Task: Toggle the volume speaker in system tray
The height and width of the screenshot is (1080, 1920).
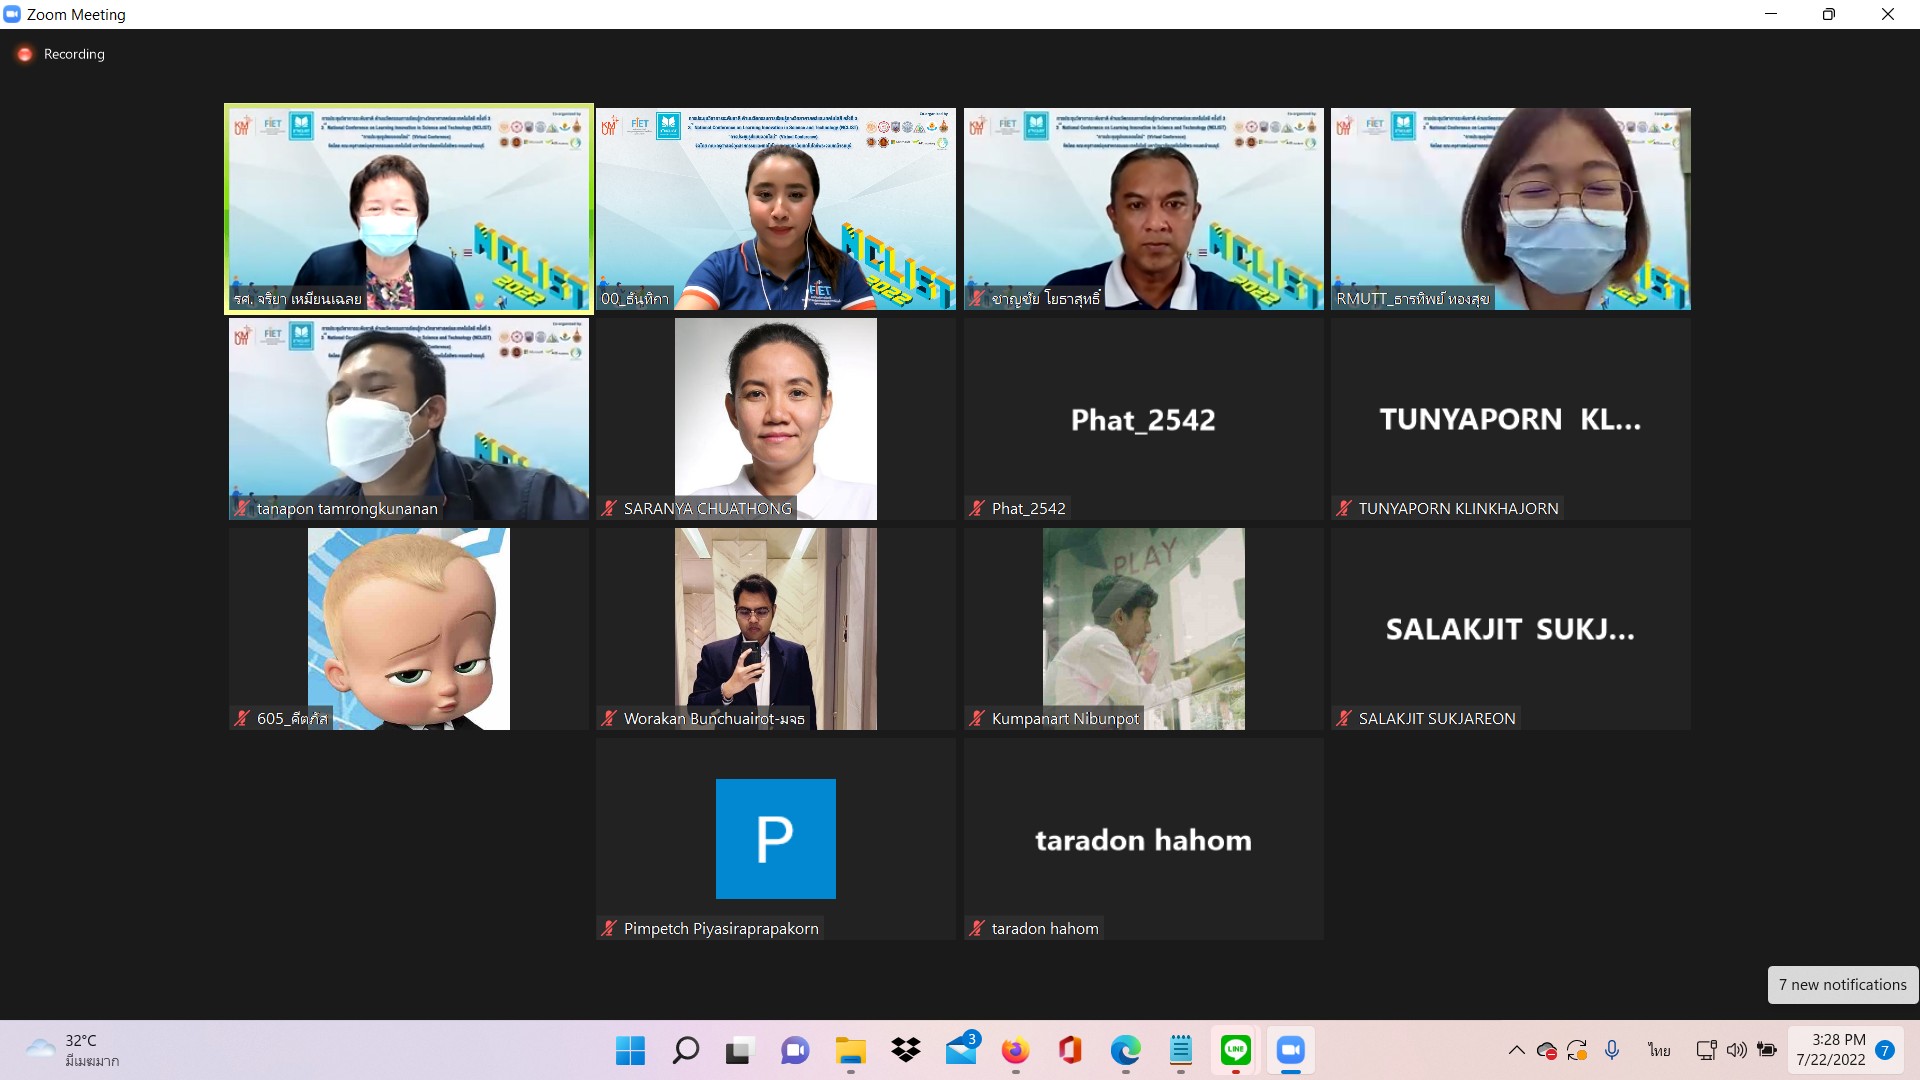Action: 1737,1050
